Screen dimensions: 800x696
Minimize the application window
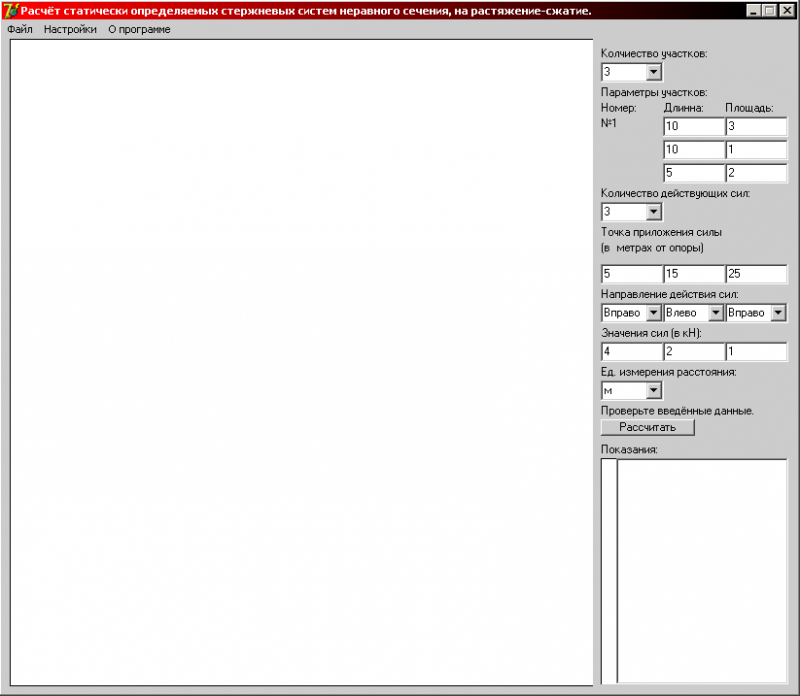tap(753, 11)
